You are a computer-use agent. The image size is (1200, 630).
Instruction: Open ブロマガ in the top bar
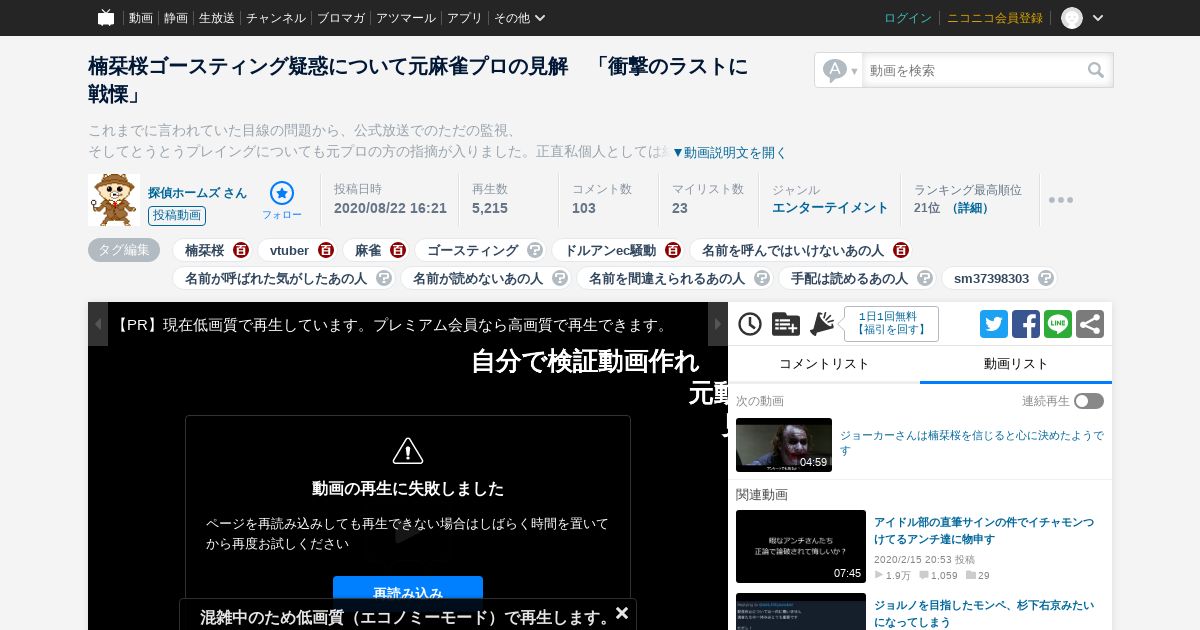click(x=341, y=18)
